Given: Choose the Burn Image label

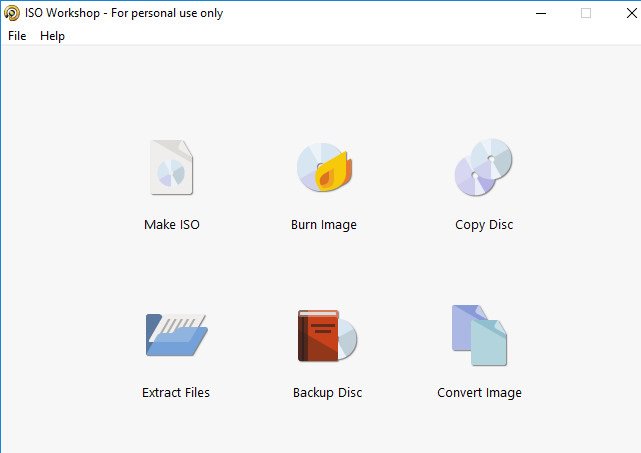Looking at the screenshot, I should tap(324, 225).
